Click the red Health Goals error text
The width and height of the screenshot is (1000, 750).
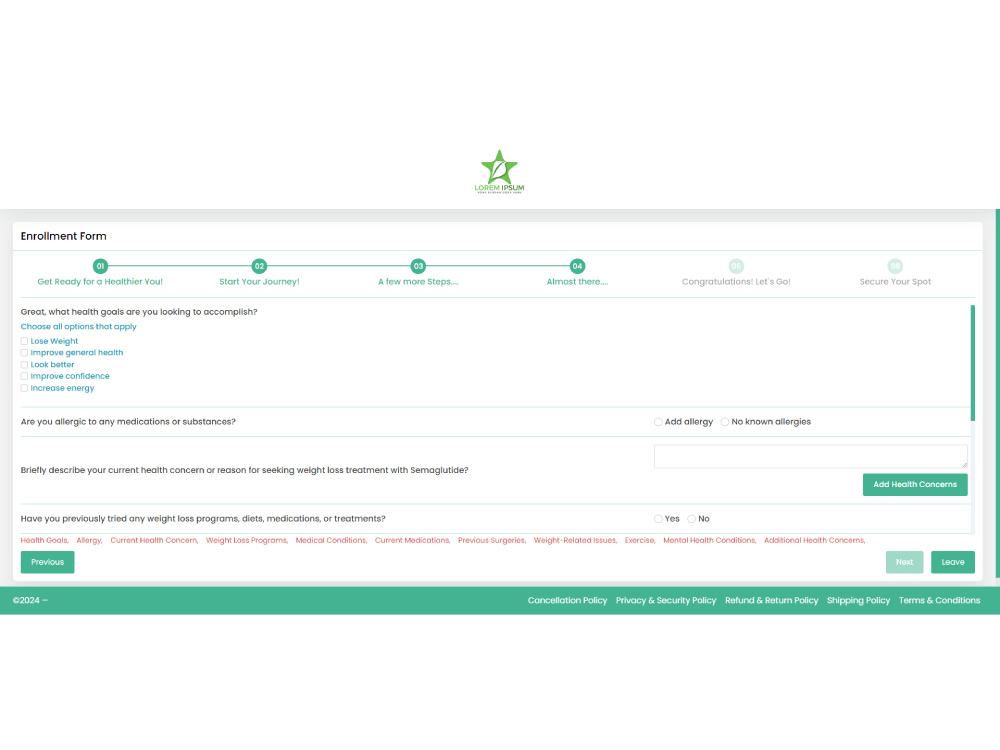[44, 540]
